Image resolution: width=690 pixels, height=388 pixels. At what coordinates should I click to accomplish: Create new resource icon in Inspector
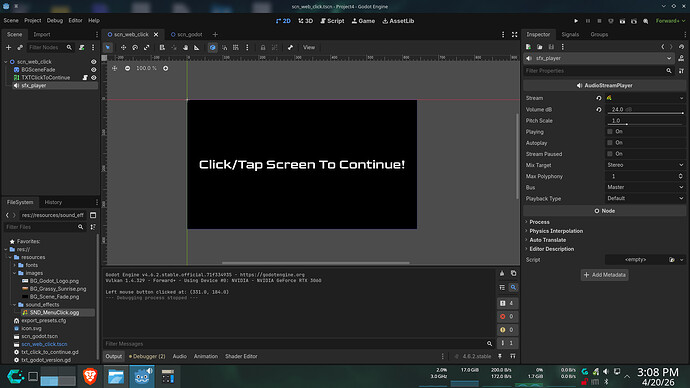tap(529, 47)
